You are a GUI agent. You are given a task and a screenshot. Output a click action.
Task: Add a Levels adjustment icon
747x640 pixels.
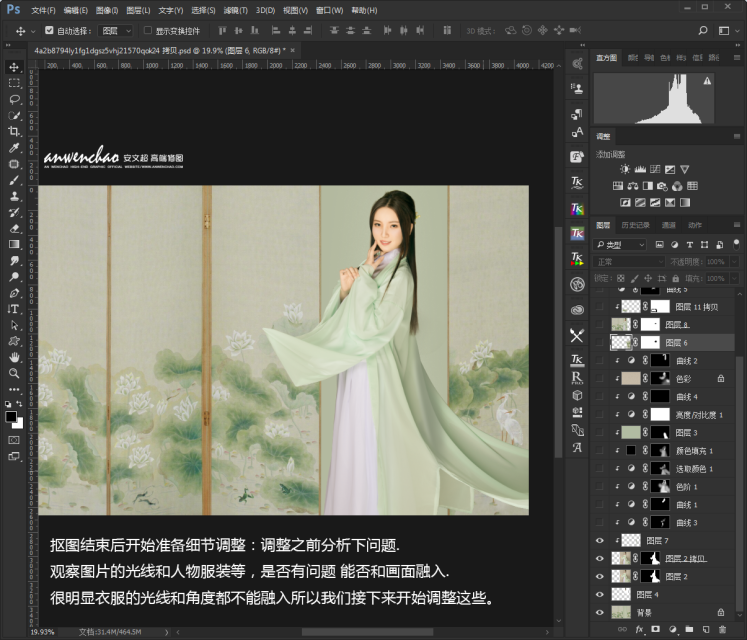[640, 169]
